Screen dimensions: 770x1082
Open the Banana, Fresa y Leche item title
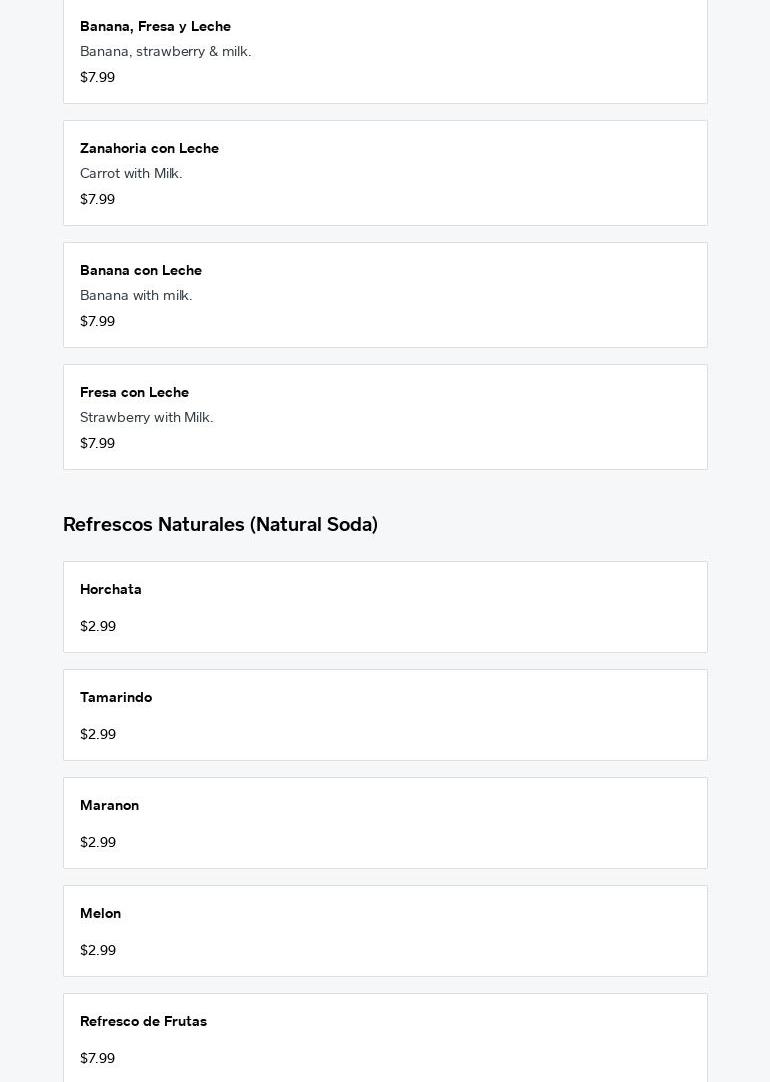pyautogui.click(x=155, y=27)
